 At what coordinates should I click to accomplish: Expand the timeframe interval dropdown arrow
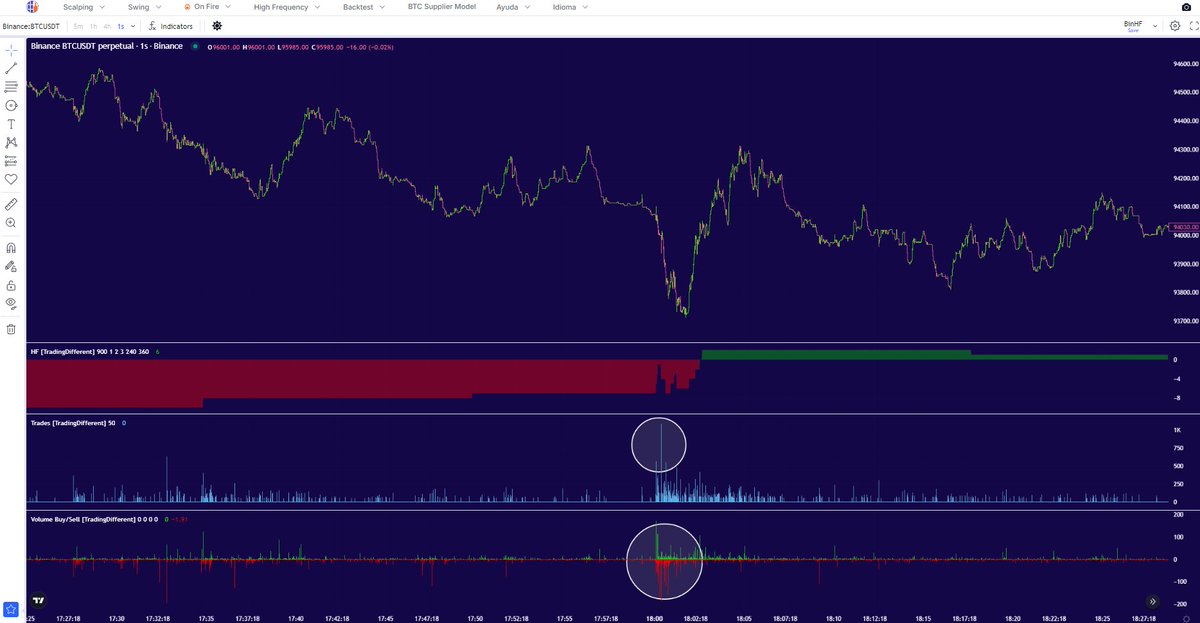(134, 26)
